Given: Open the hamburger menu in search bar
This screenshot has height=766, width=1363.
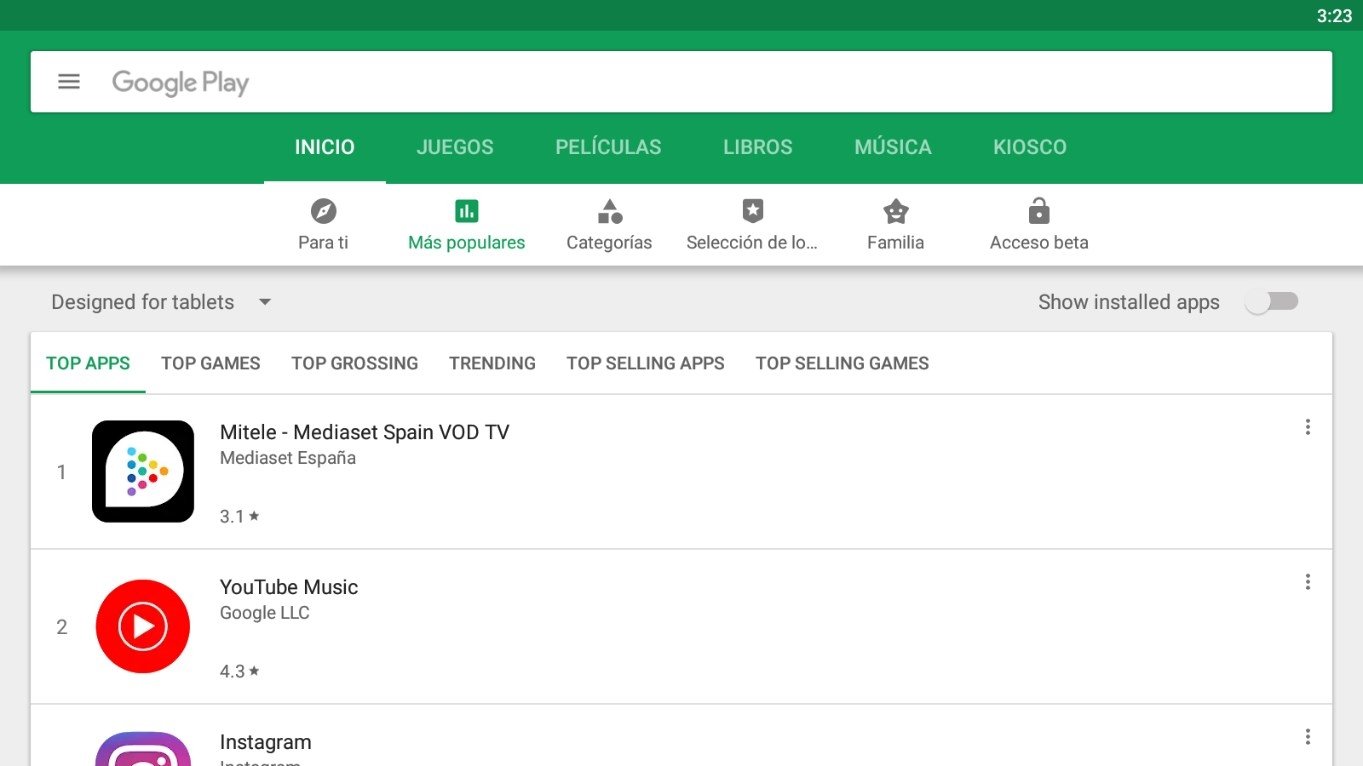Looking at the screenshot, I should pyautogui.click(x=69, y=82).
